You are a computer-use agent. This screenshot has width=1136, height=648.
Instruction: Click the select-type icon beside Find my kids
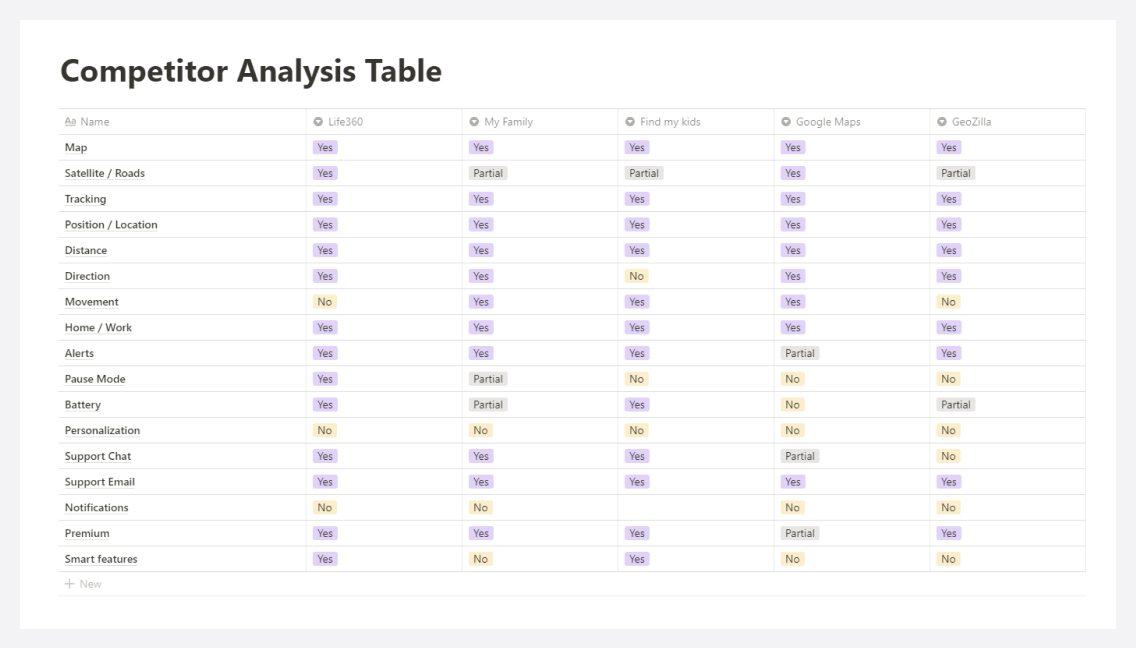click(630, 122)
